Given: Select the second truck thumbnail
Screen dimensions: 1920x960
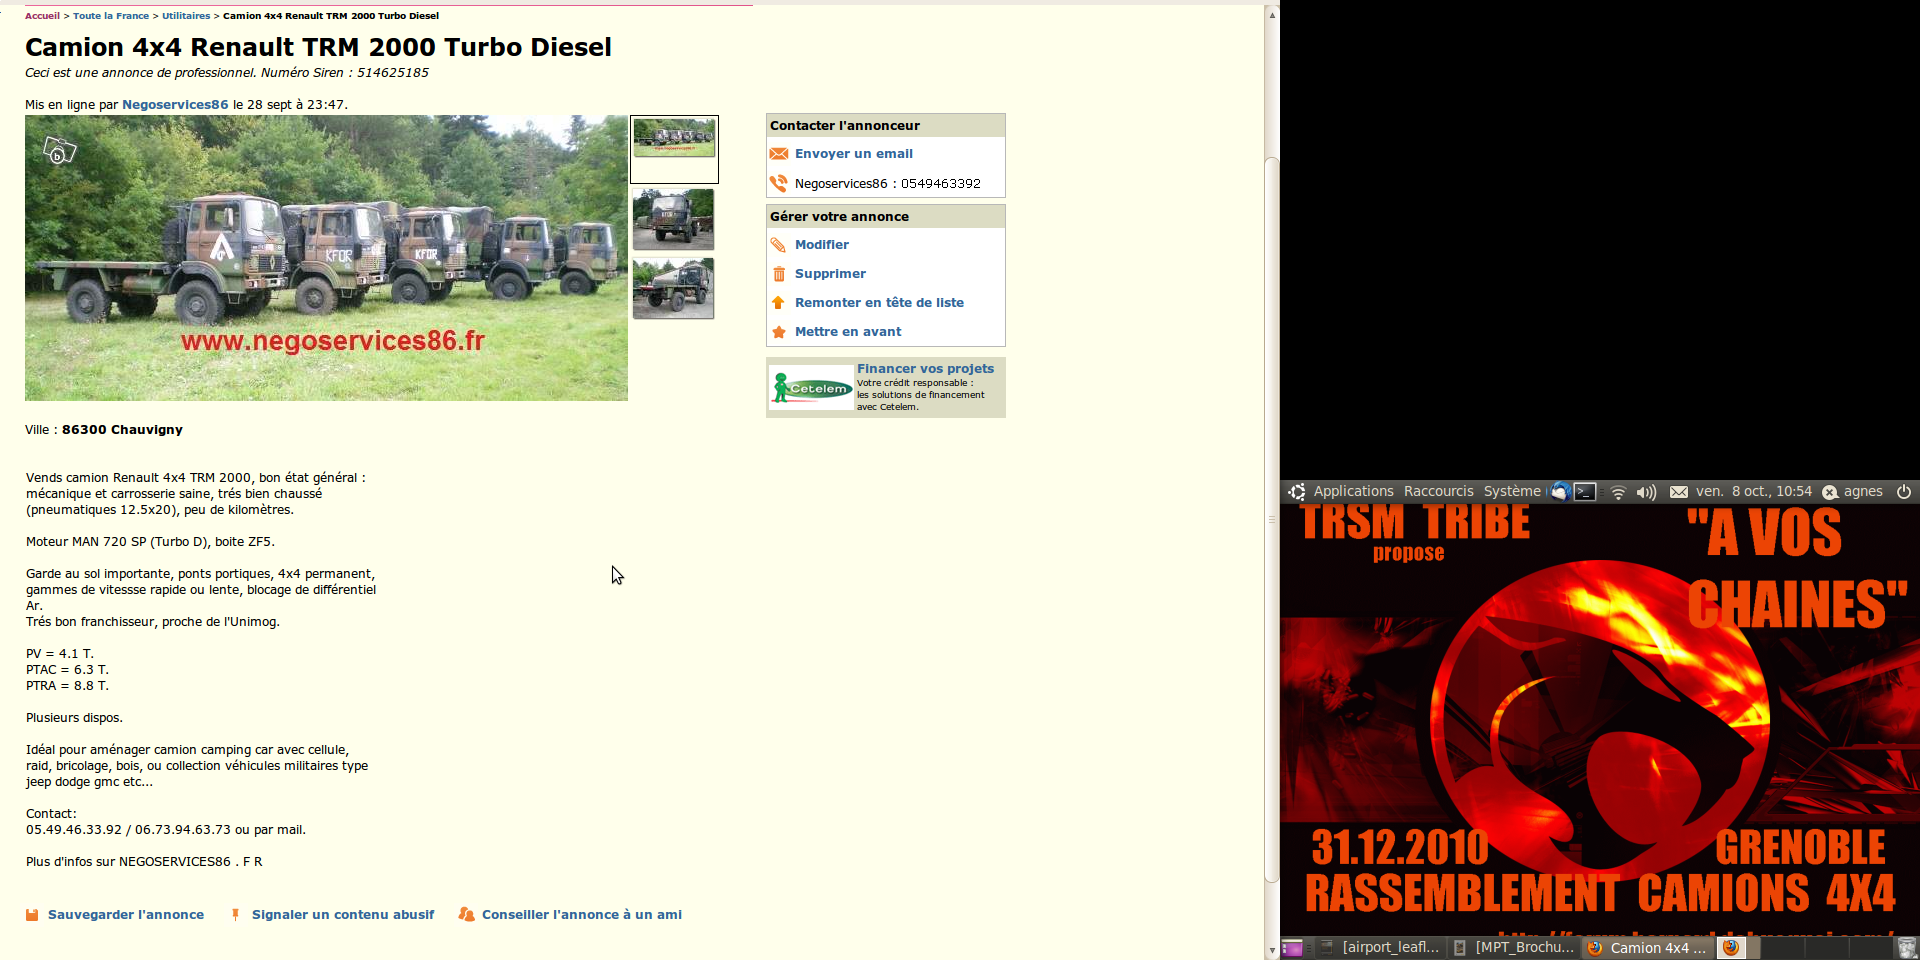Looking at the screenshot, I should 673,219.
